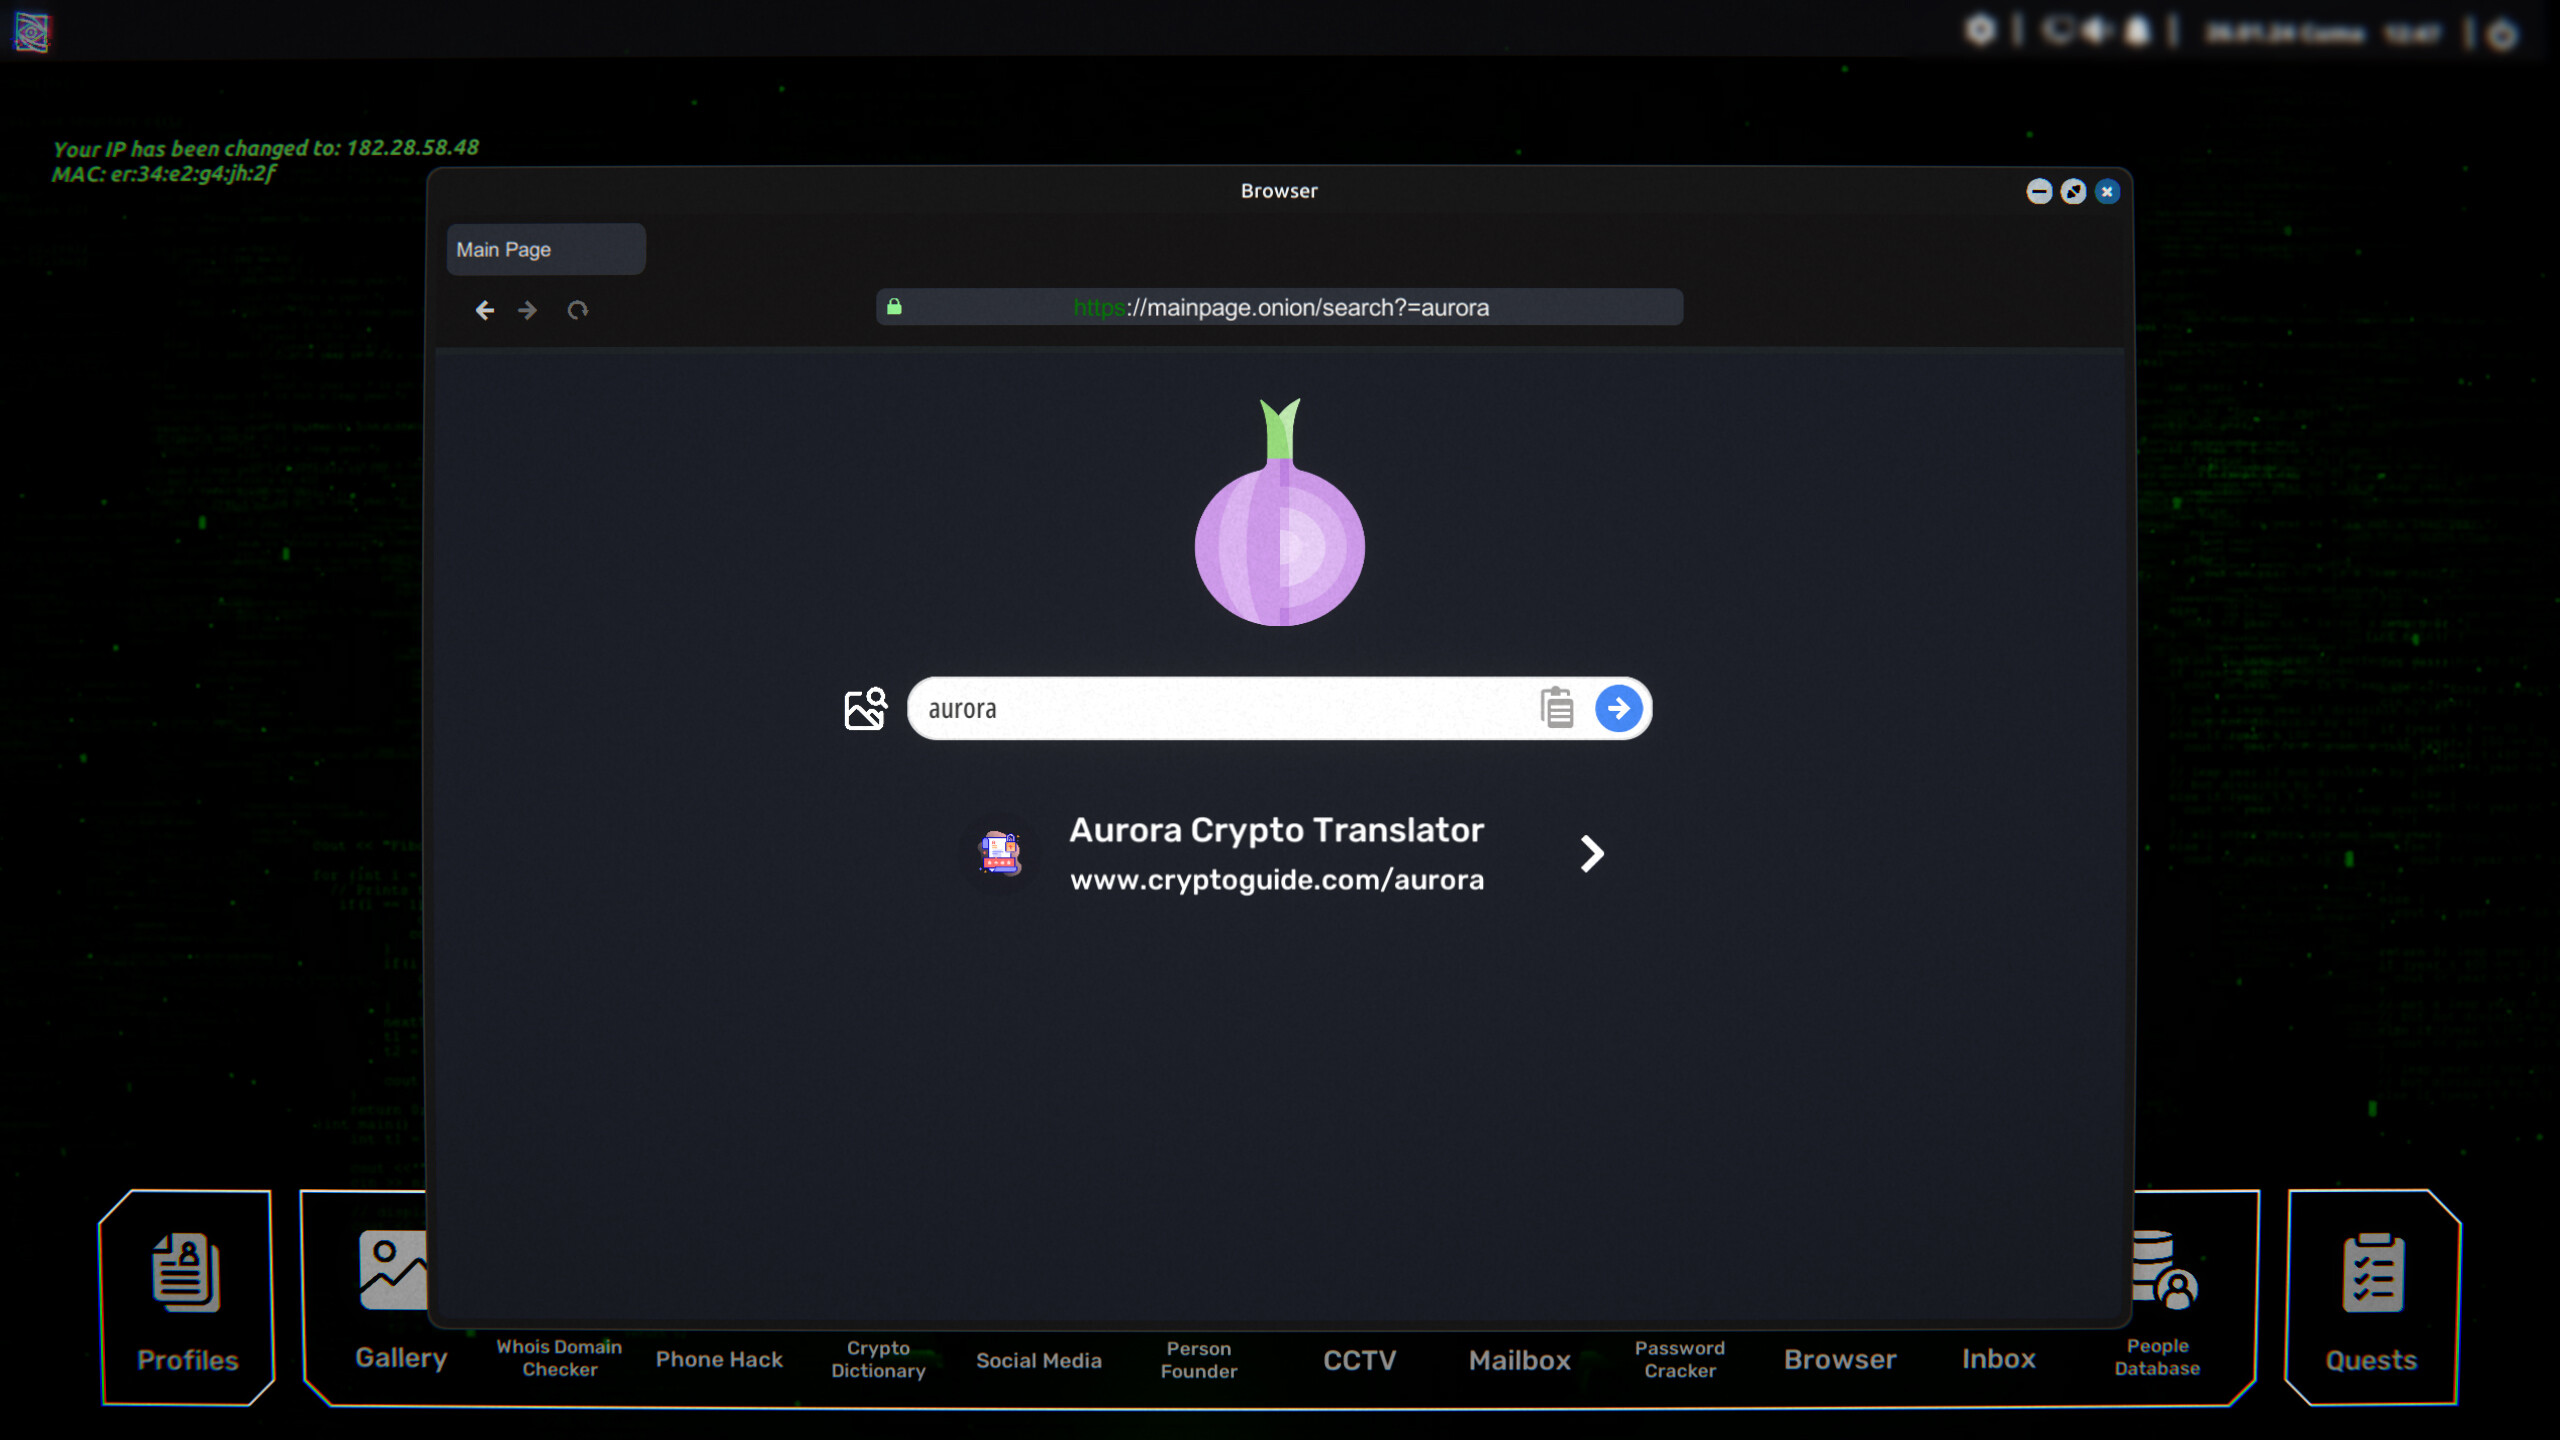Open the CCTV application
Screen dimensions: 2560x1440
click(x=1358, y=1358)
